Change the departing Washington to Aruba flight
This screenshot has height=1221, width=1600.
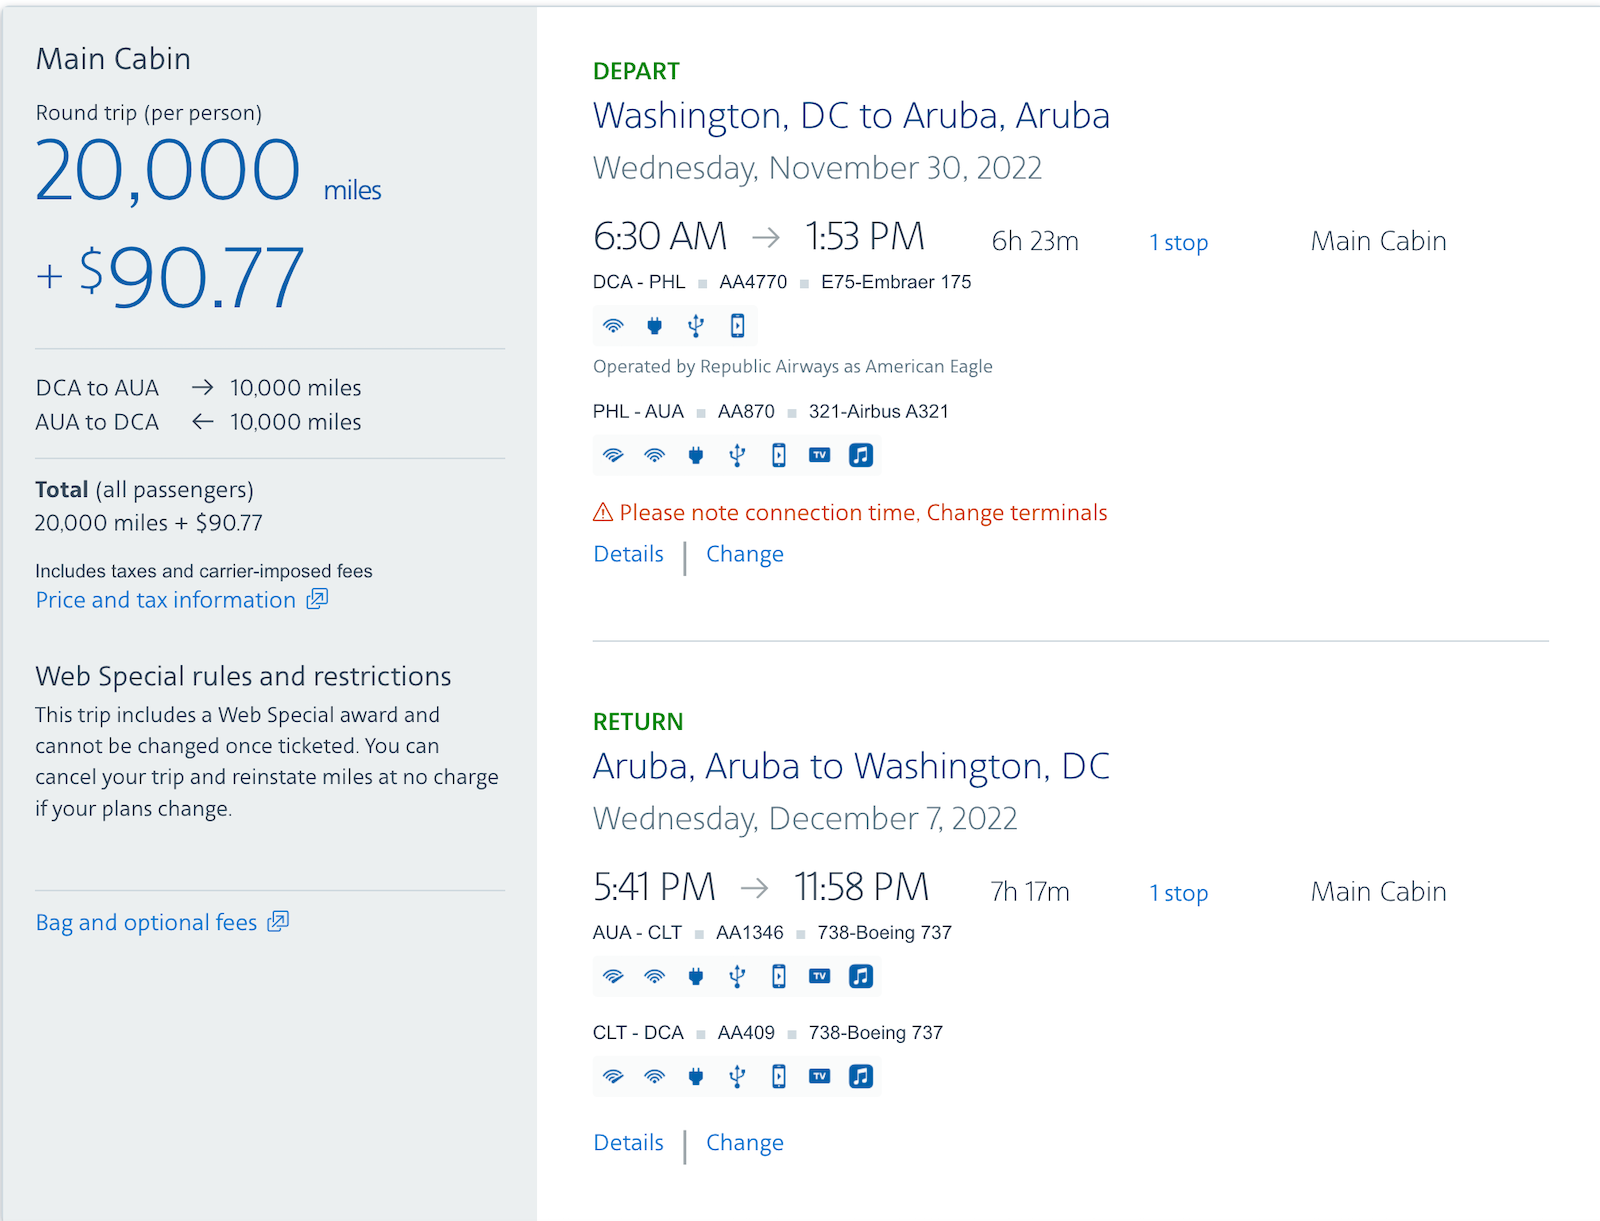(x=744, y=553)
